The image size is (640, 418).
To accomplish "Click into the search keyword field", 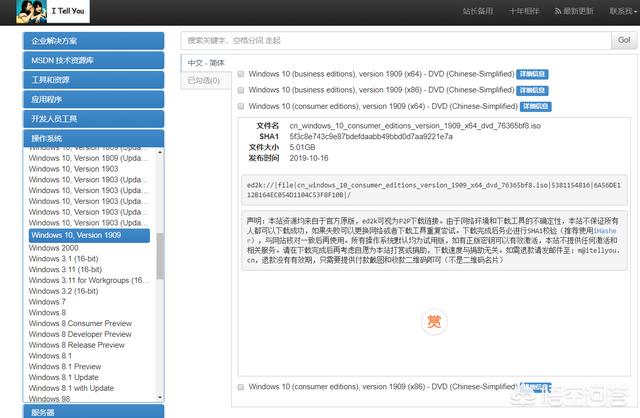I will point(396,40).
